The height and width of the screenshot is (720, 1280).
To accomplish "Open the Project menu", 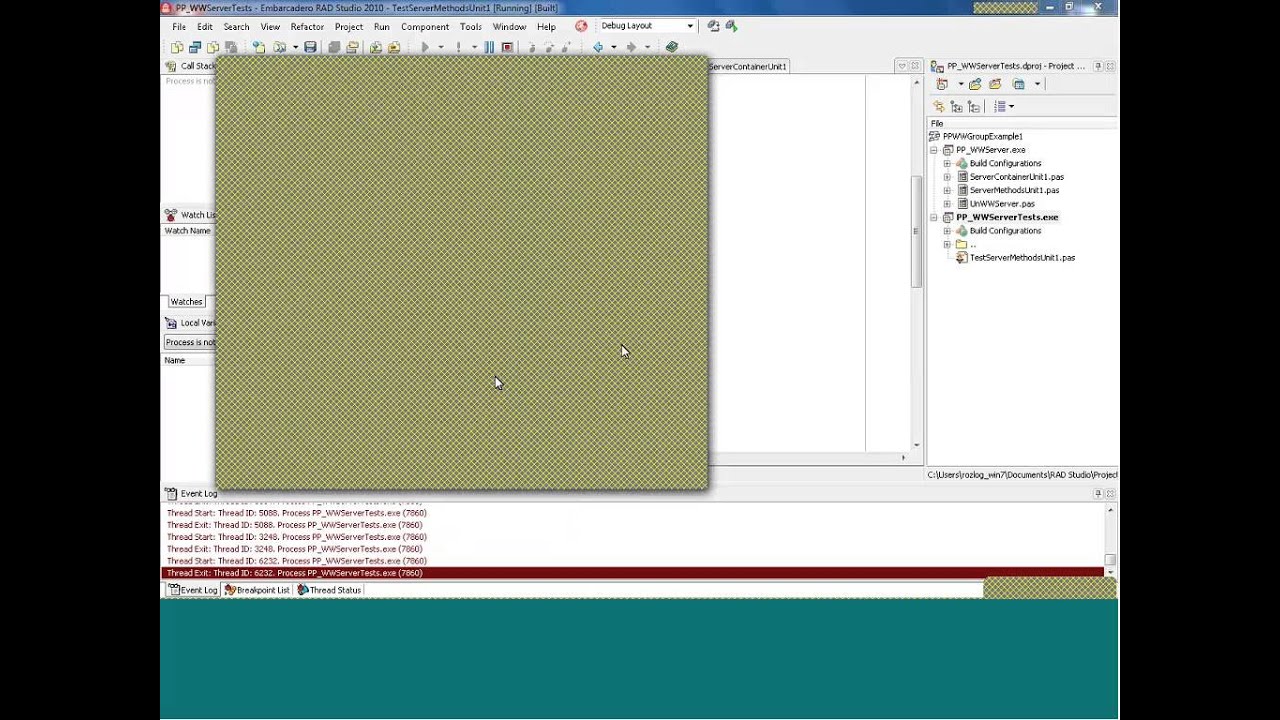I will tap(349, 27).
